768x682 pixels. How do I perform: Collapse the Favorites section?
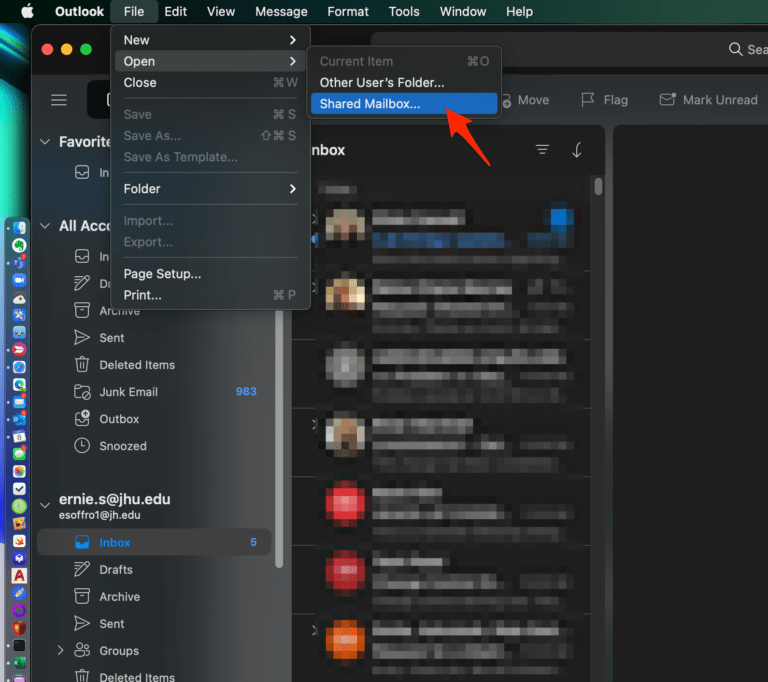tap(45, 142)
